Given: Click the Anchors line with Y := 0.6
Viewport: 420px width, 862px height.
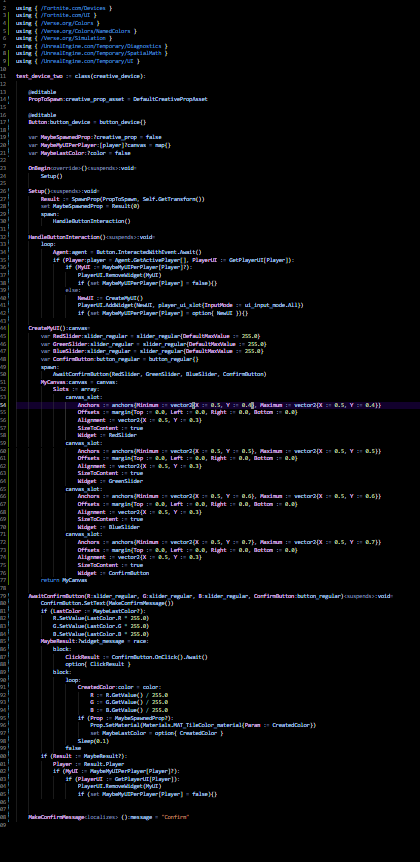Looking at the screenshot, I should point(229,496).
